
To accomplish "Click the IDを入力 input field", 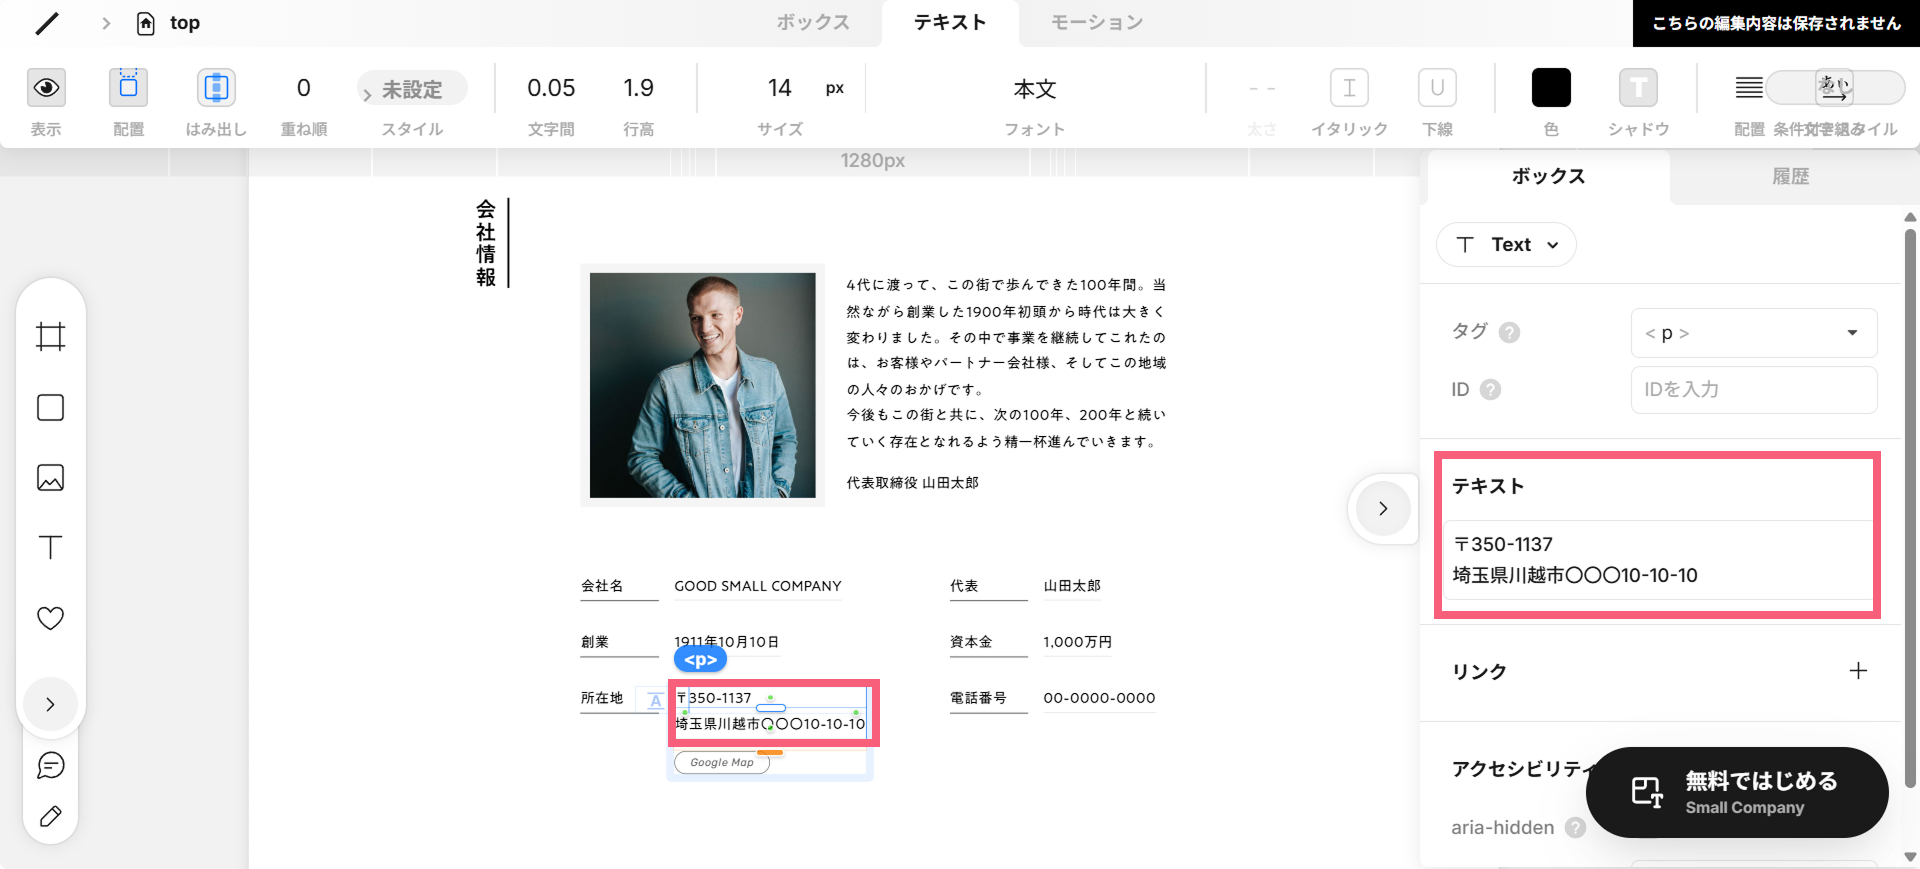I will click(x=1754, y=390).
